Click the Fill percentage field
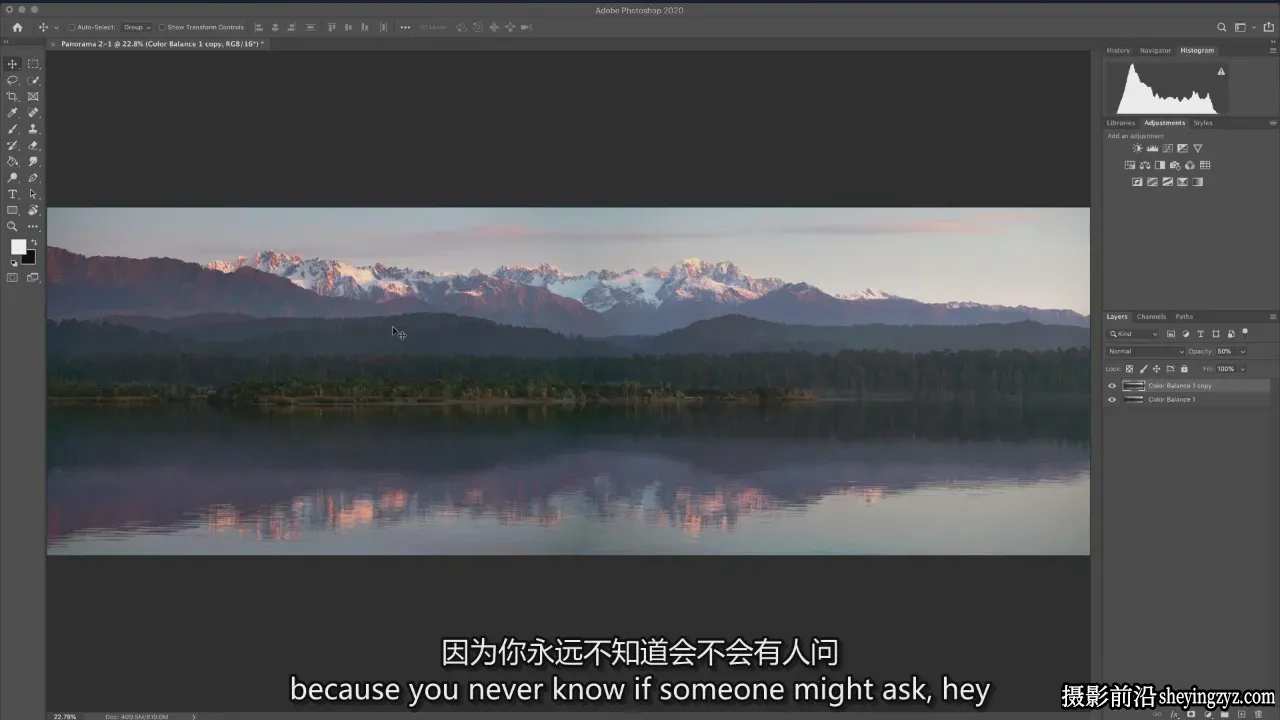 click(x=1226, y=369)
